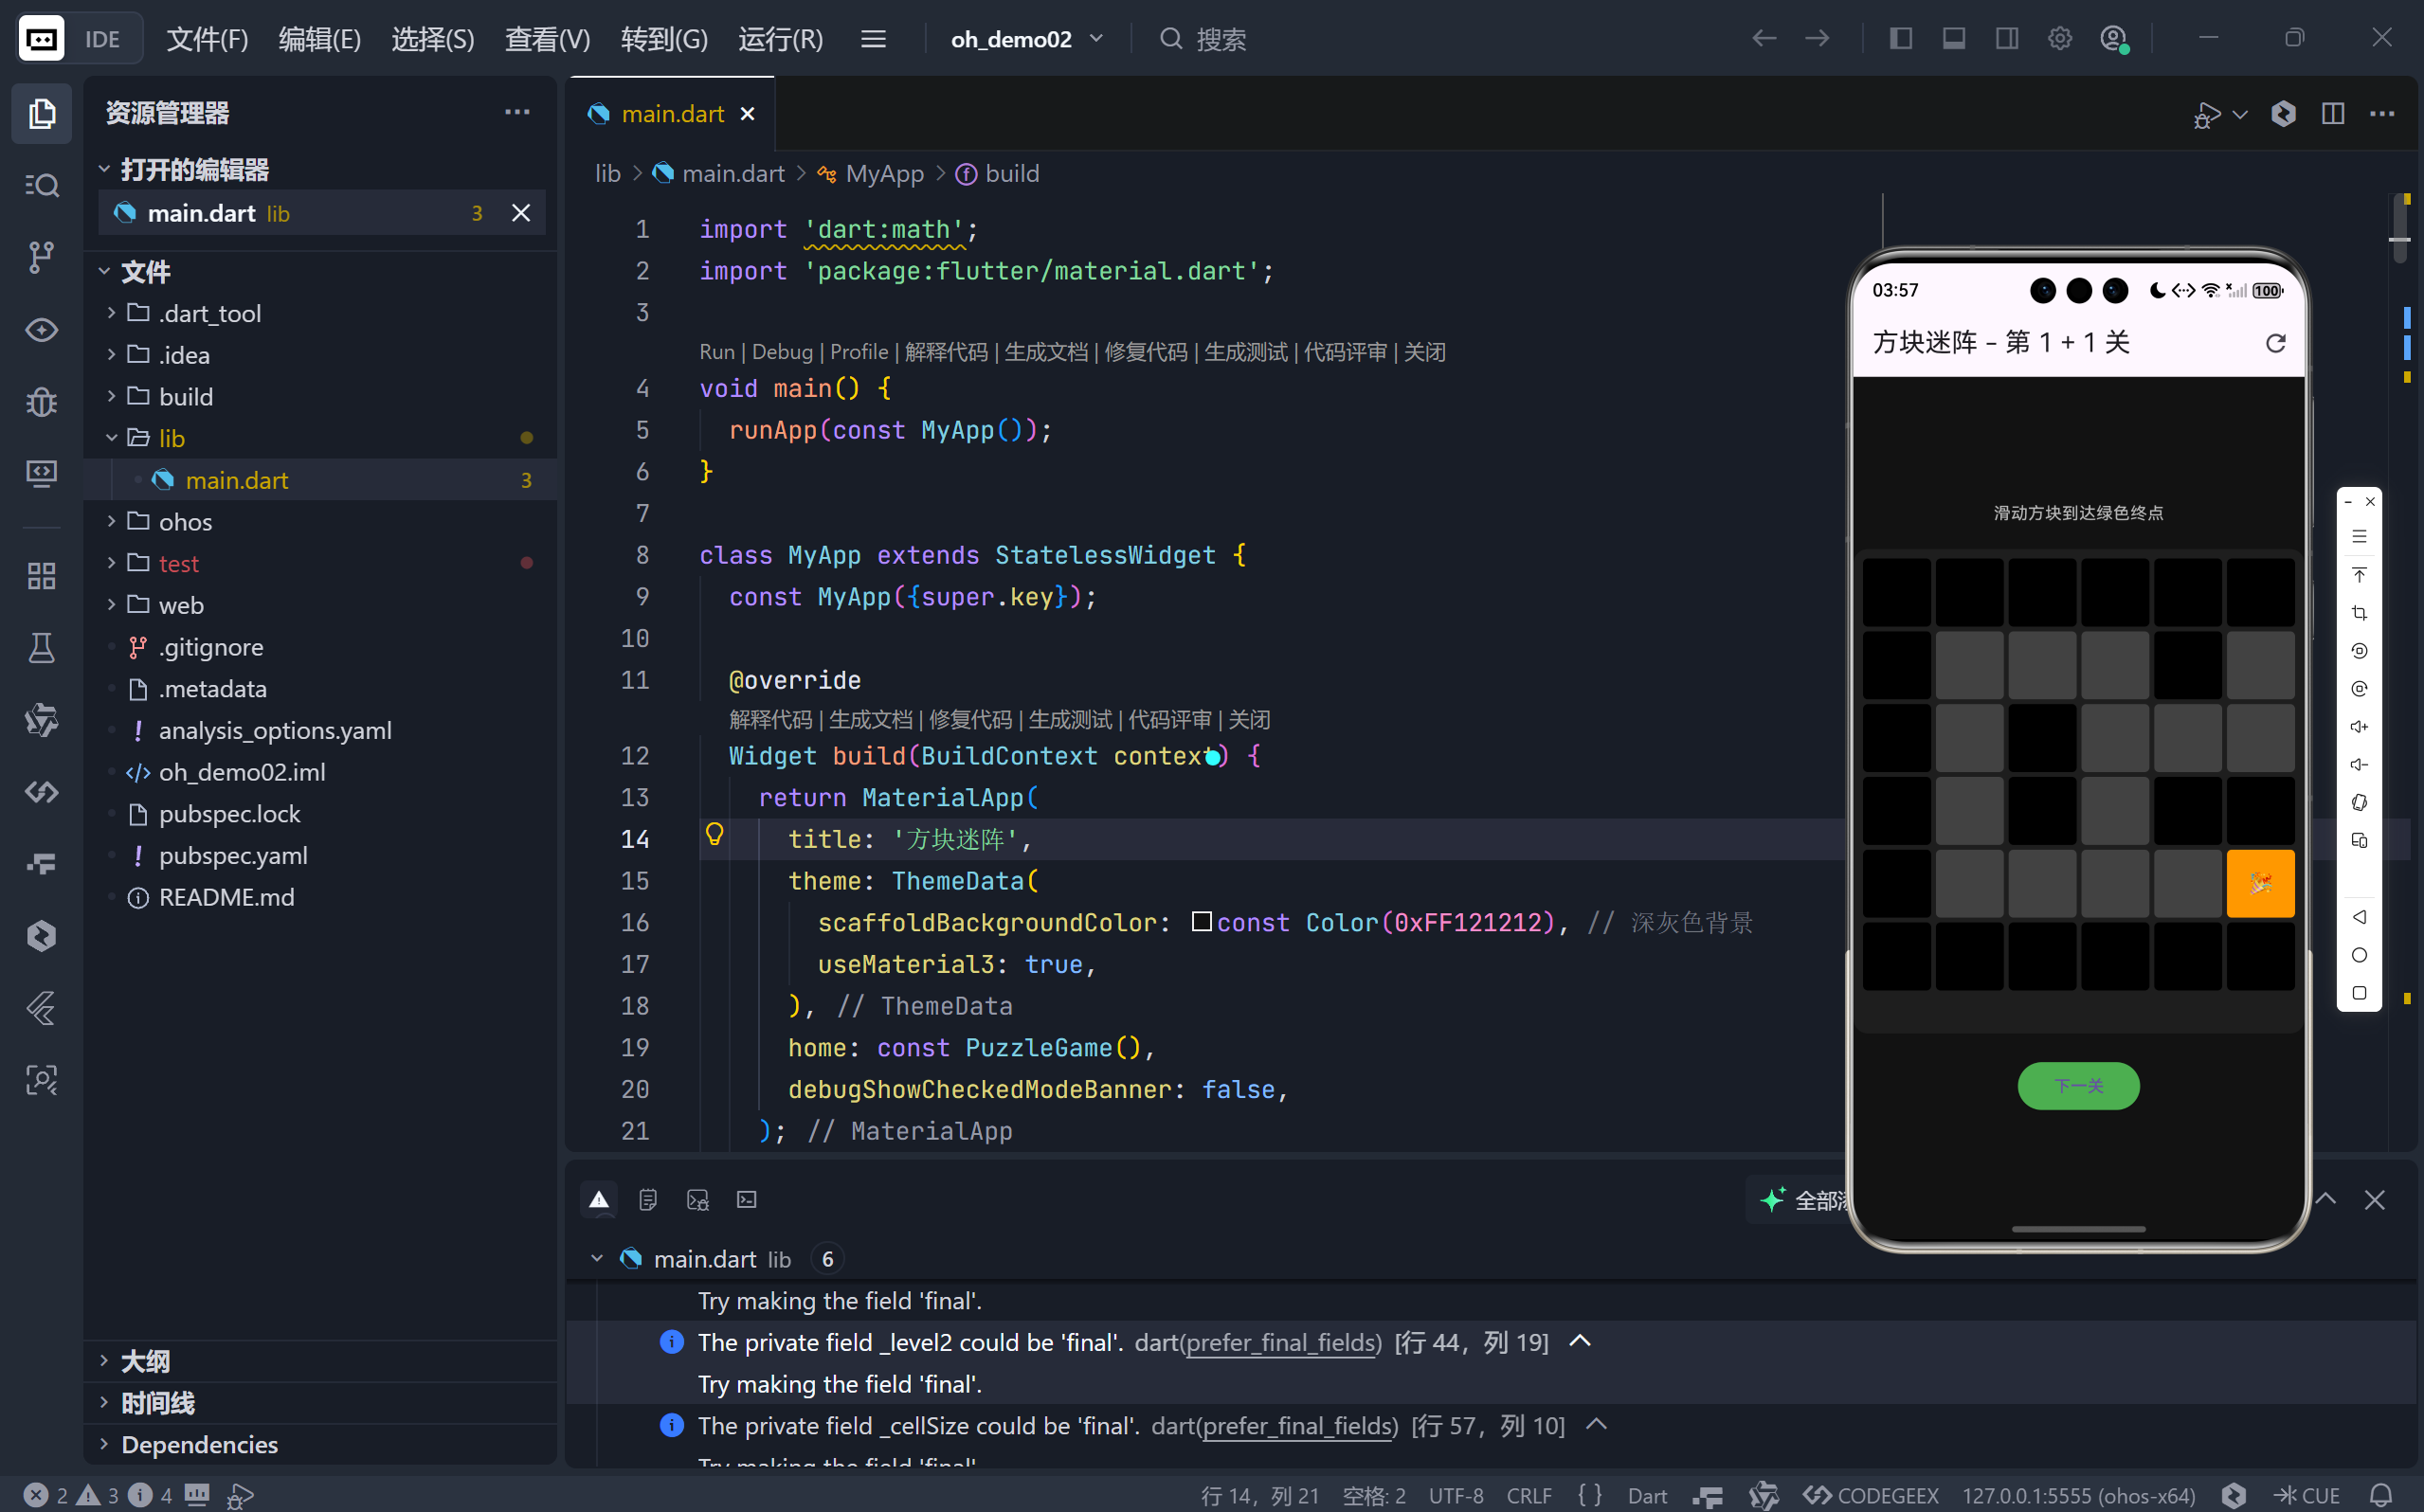Viewport: 2424px width, 1512px height.
Task: Click the lightbulb code action icon
Action: click(714, 835)
